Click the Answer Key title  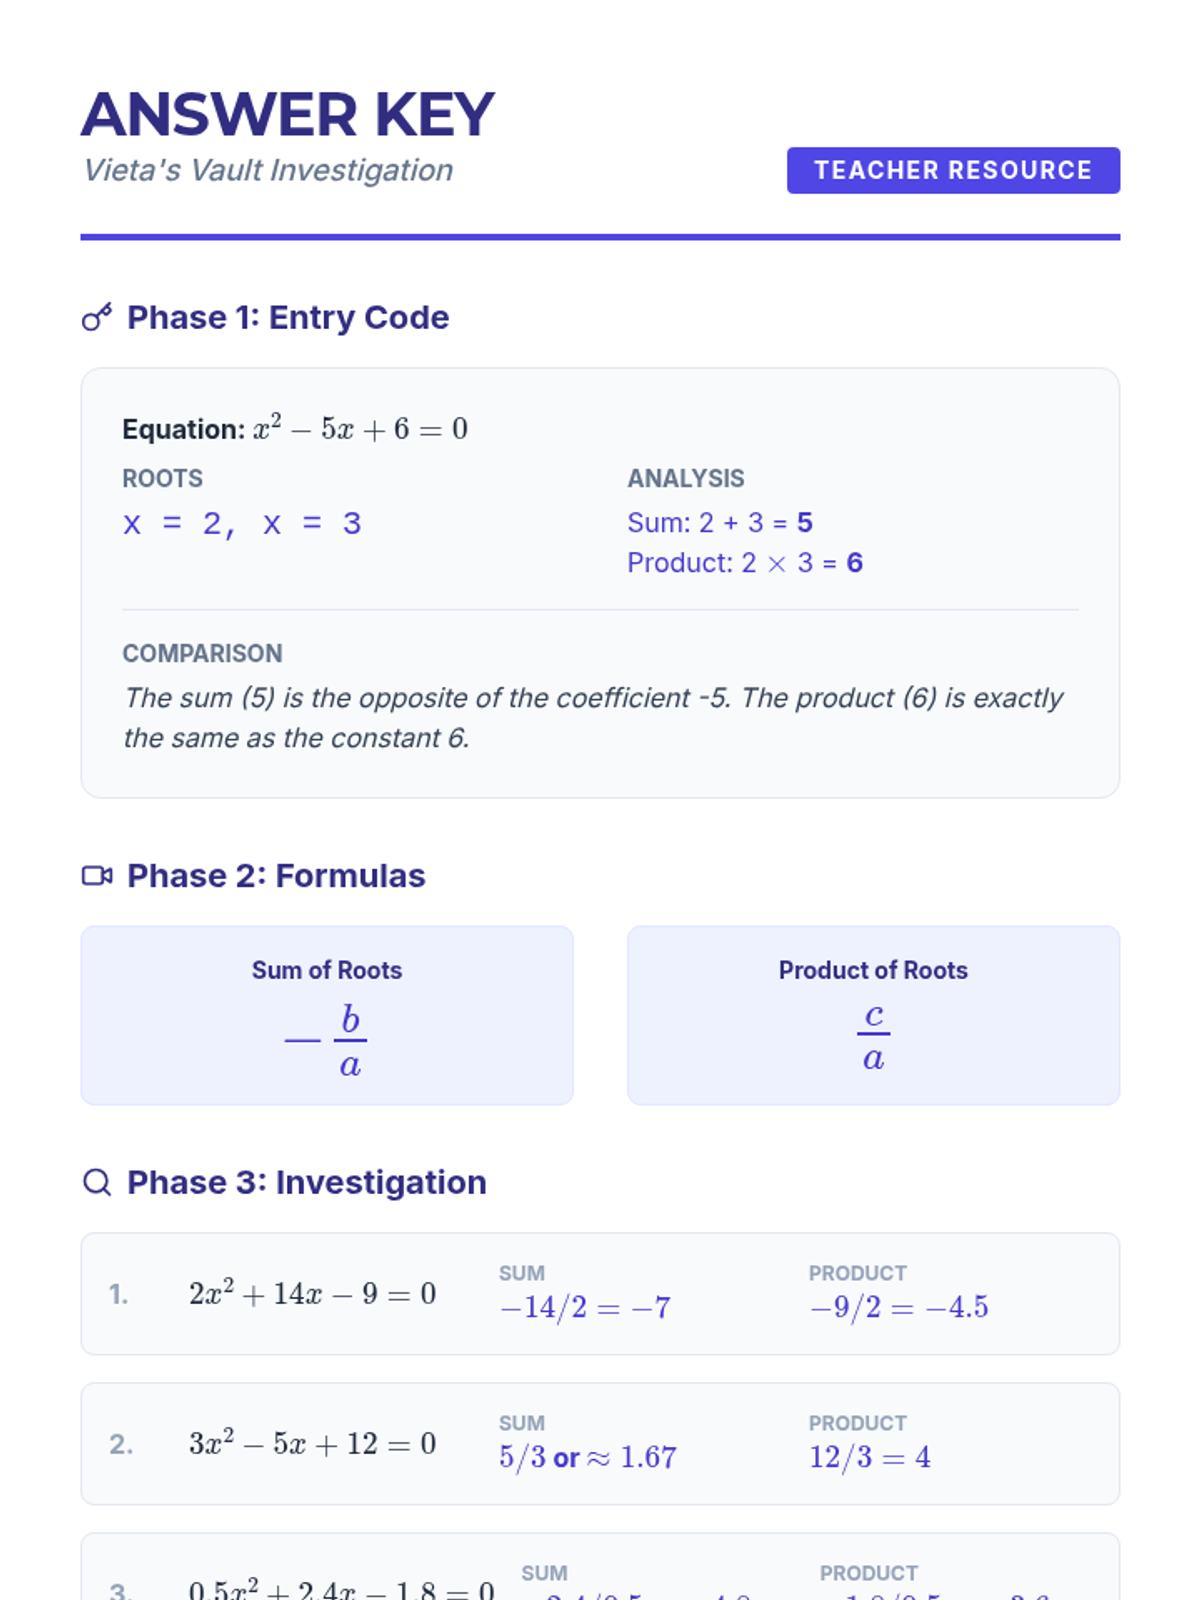click(x=288, y=115)
